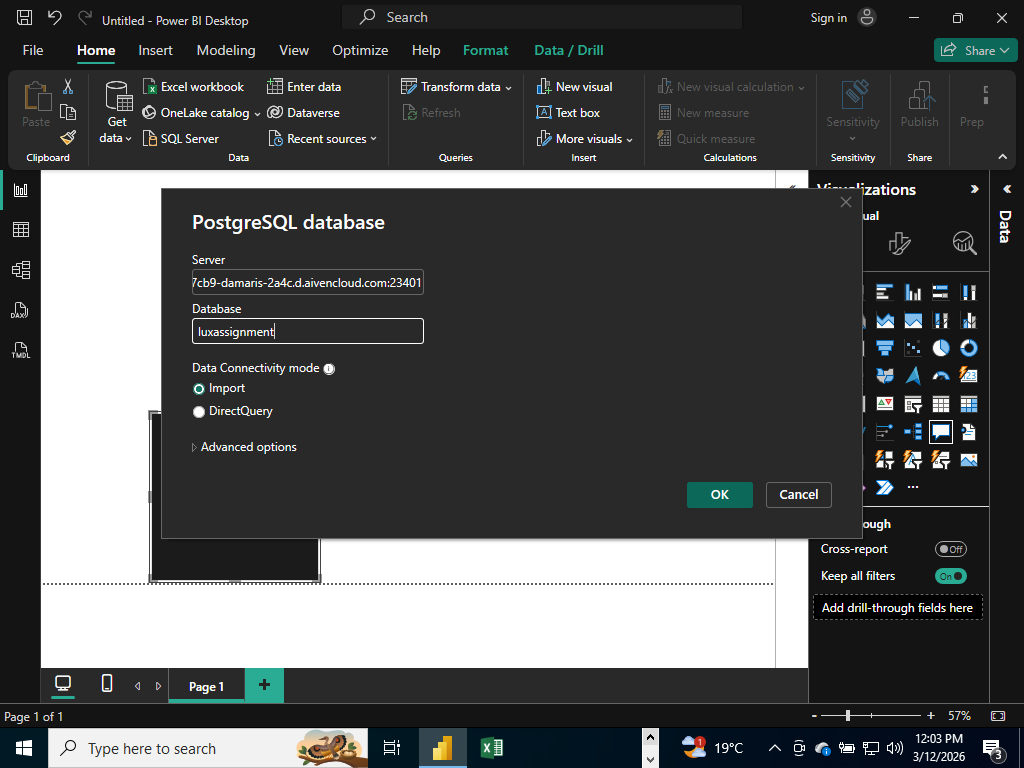1024x768 pixels.
Task: Open the Share dropdown button
Action: [x=975, y=50]
